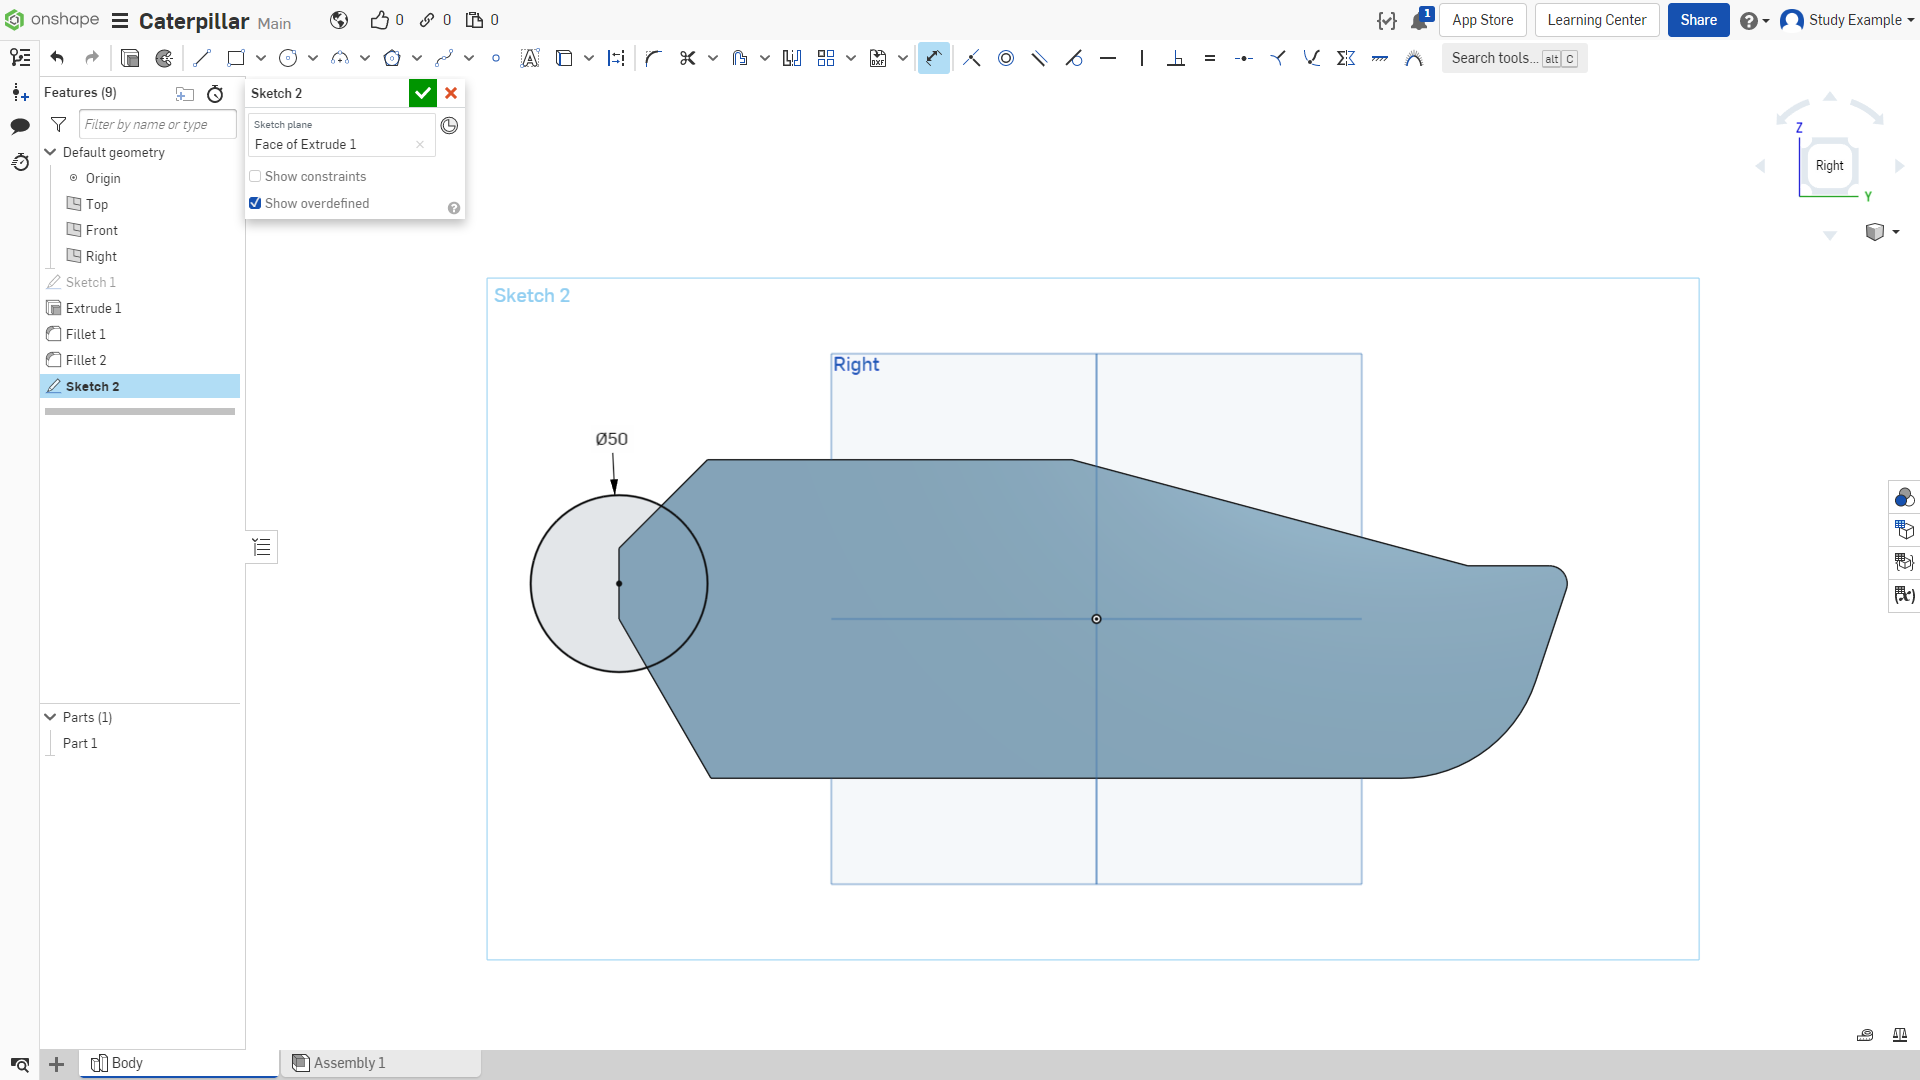Enable the Show constraints checkbox
This screenshot has width=1920, height=1080.
[255, 176]
